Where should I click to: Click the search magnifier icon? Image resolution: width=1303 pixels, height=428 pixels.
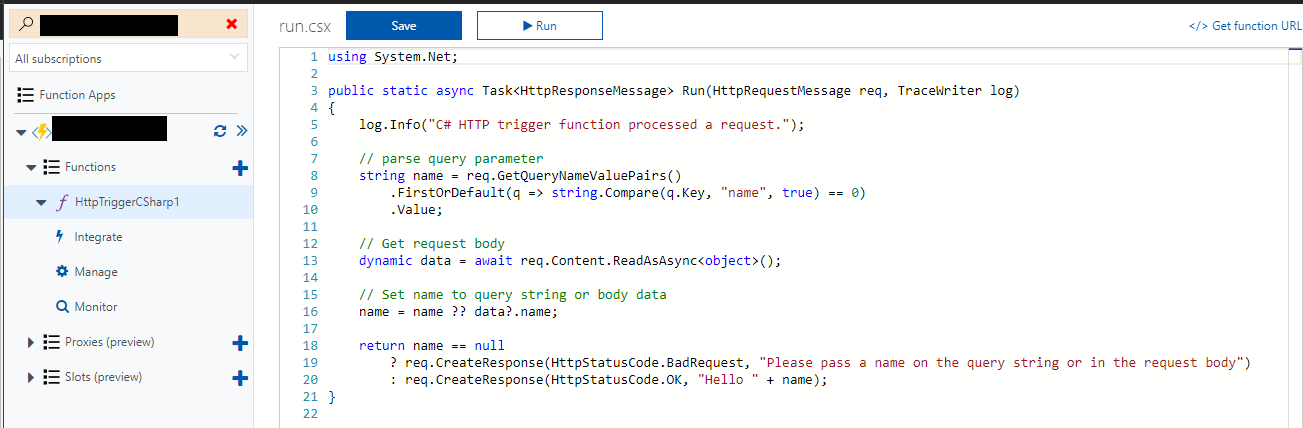[x=25, y=23]
